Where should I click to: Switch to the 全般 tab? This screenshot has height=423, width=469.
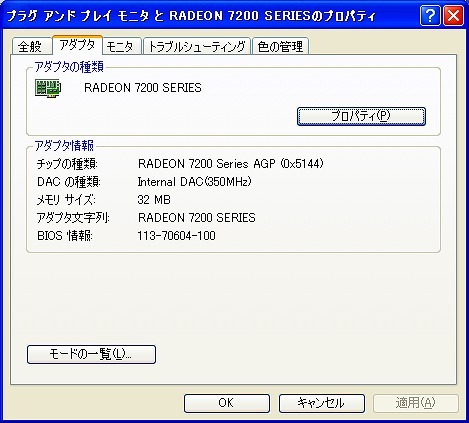coord(31,46)
